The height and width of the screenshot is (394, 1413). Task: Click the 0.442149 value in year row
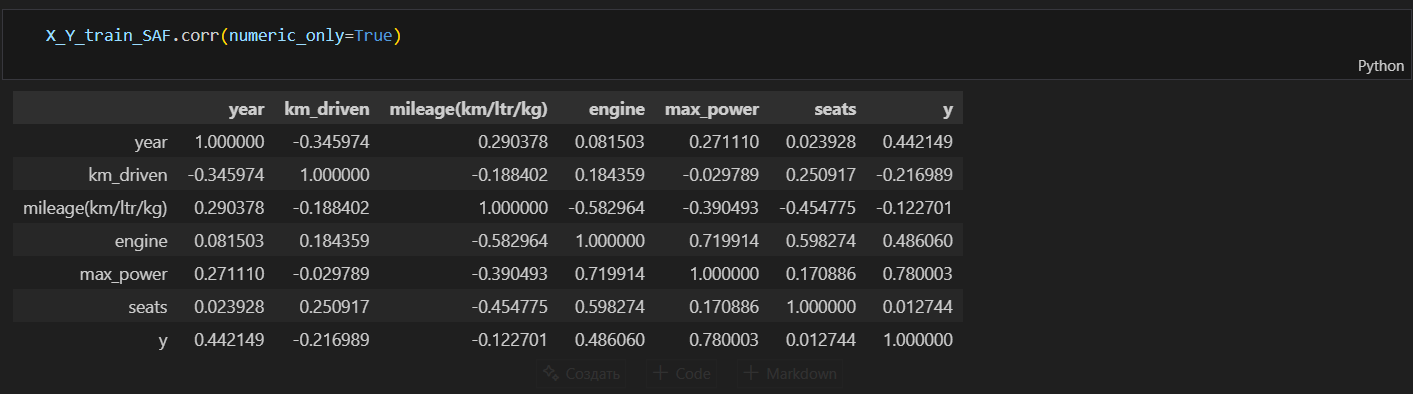point(917,142)
